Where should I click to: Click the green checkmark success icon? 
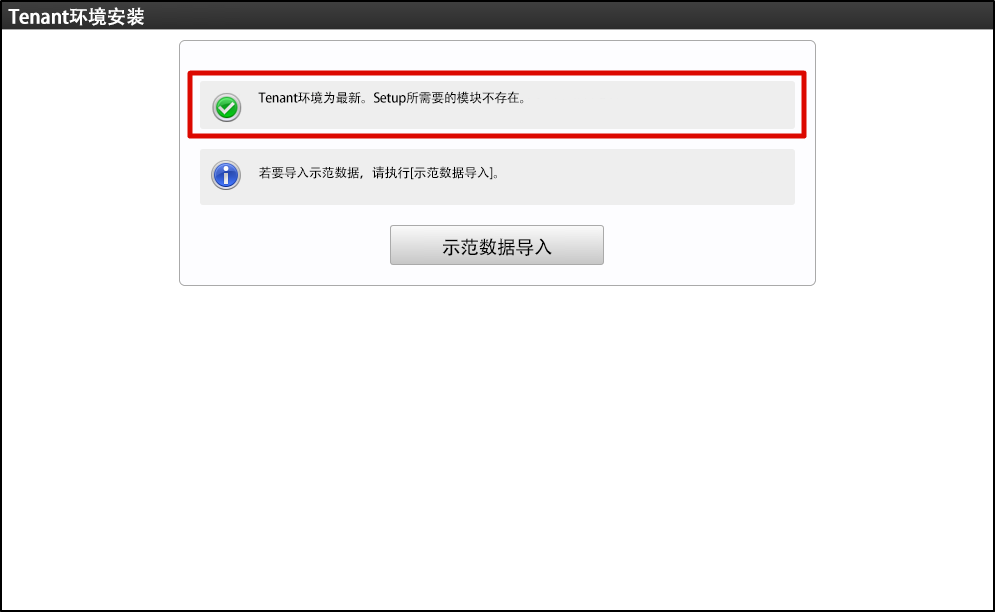pos(227,107)
